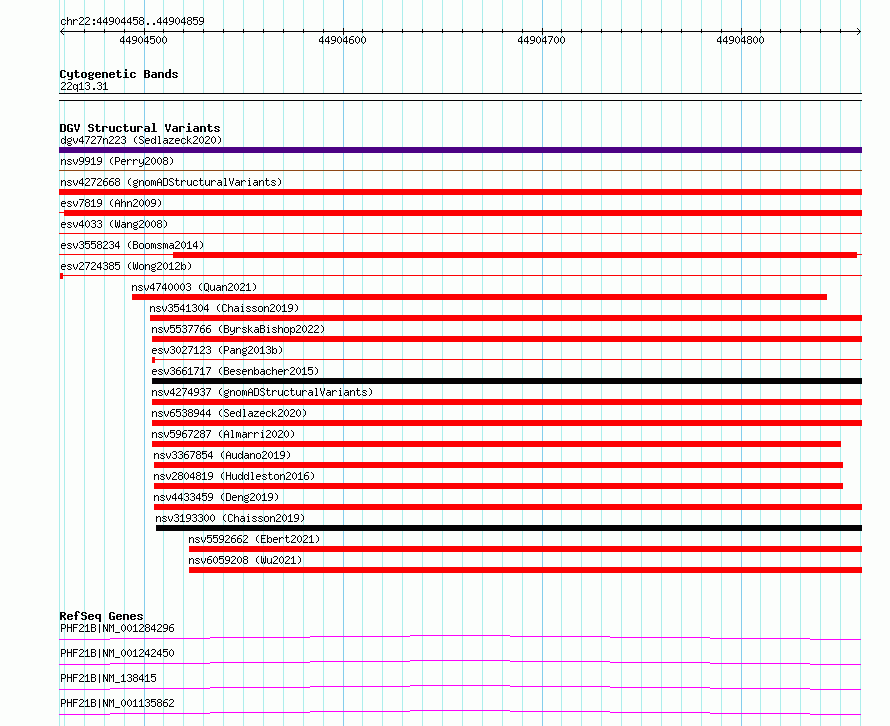890x726 pixels.
Task: Click esv2724385 (Wong2012b) label
Action: point(126,266)
